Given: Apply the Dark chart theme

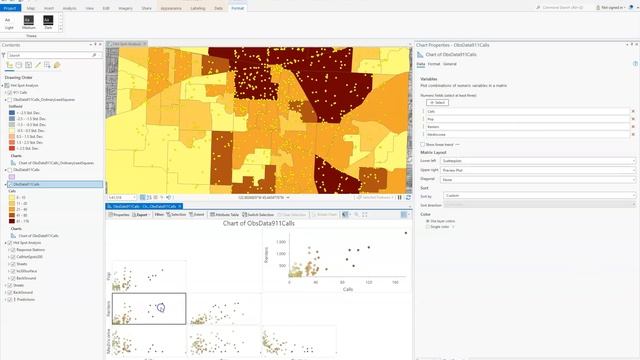Looking at the screenshot, I should 48,22.
